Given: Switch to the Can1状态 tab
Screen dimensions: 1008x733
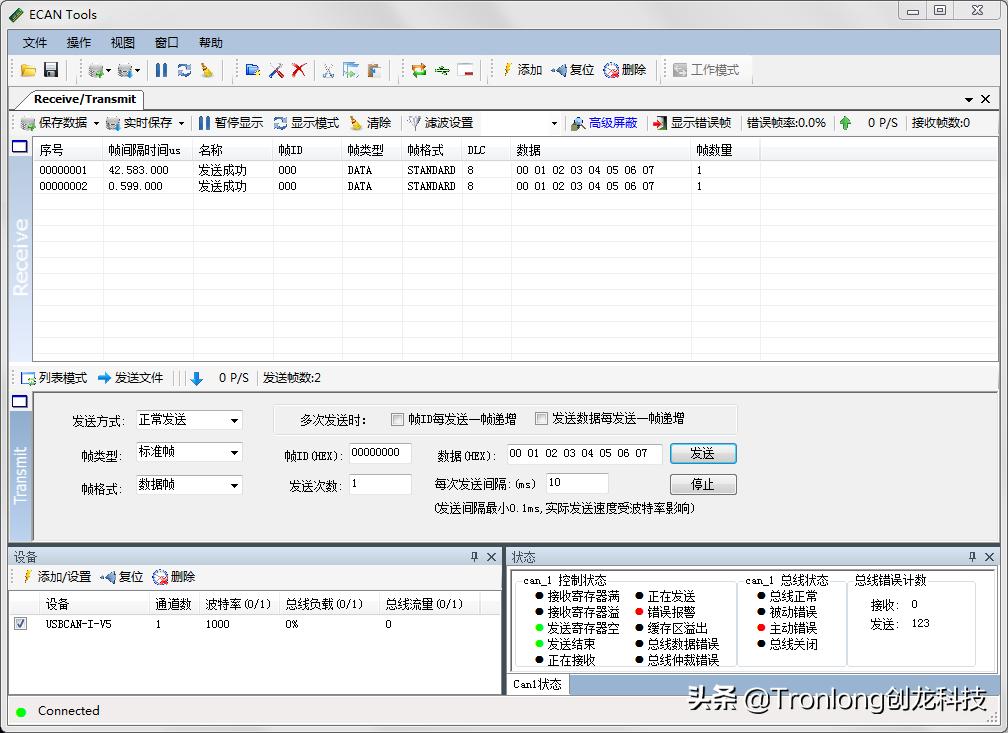Looking at the screenshot, I should 537,685.
